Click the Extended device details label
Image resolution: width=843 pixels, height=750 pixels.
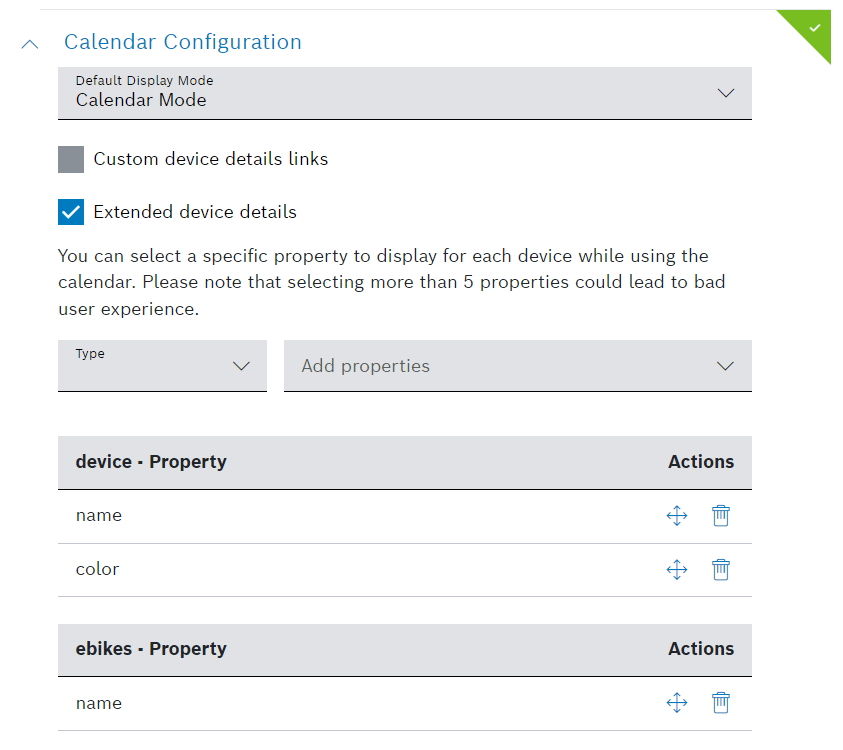195,212
